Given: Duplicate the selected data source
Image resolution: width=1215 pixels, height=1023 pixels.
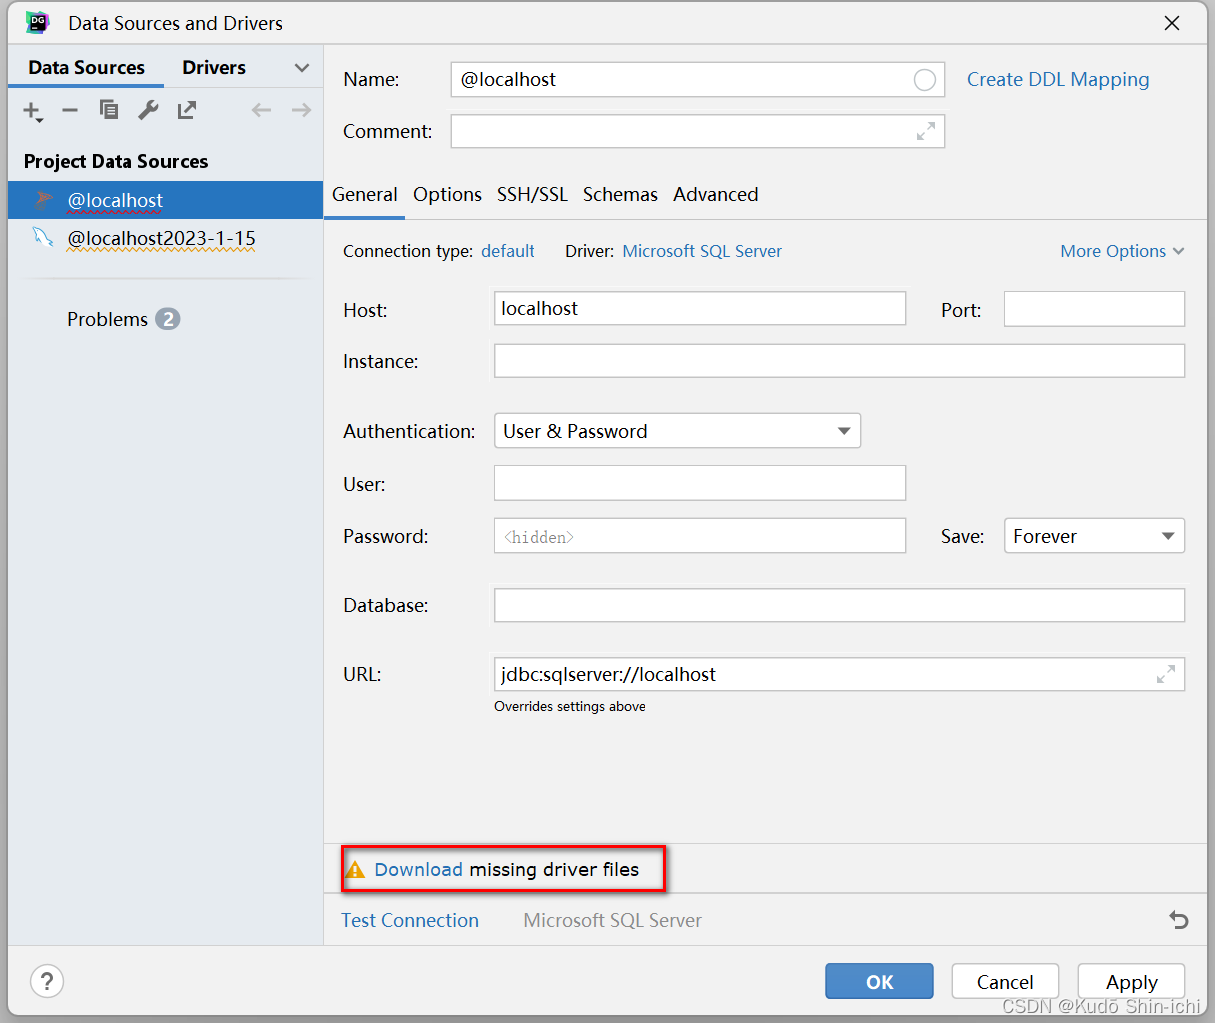Looking at the screenshot, I should point(109,110).
